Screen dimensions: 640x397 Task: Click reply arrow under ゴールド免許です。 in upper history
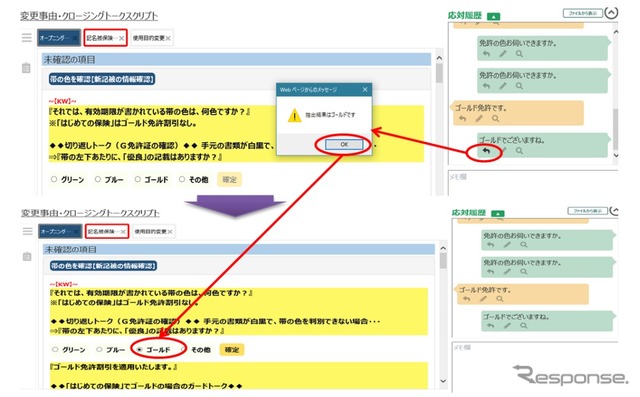point(462,118)
